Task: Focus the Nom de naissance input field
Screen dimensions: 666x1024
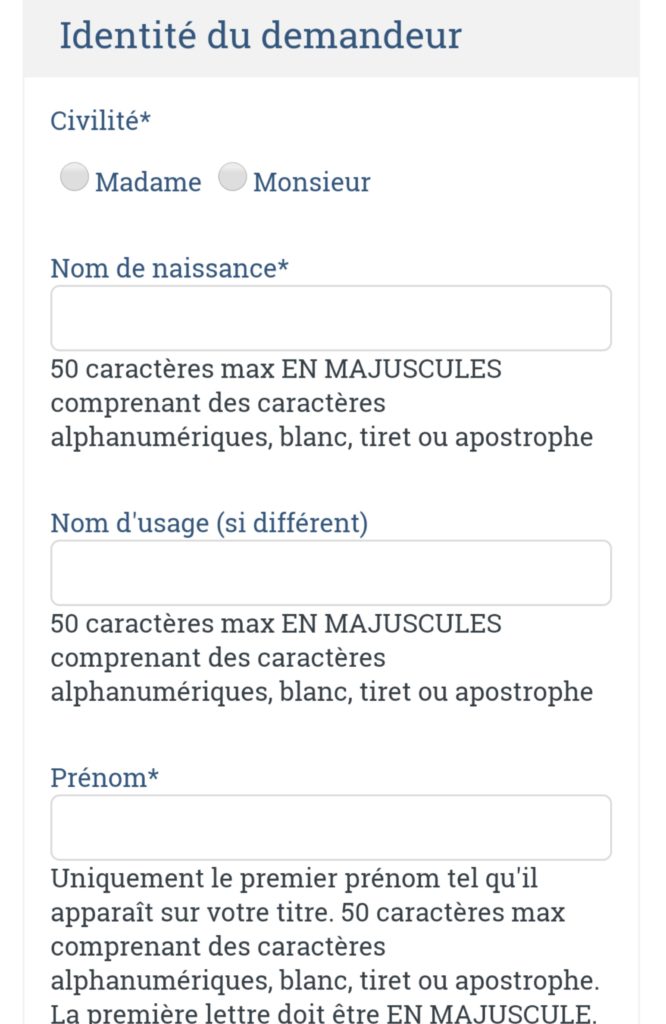Action: point(331,318)
